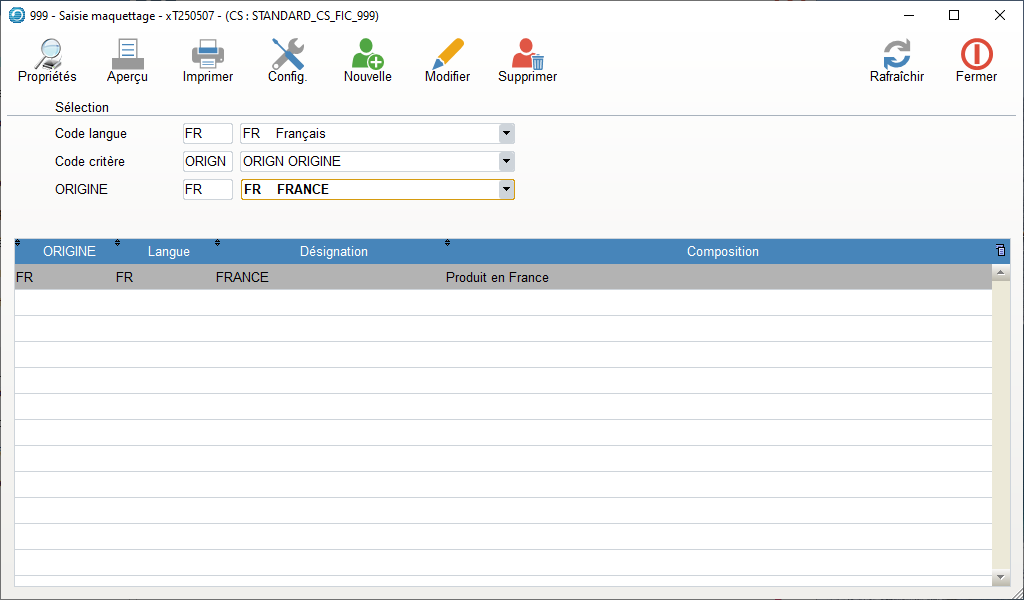Click the Aperçu preview icon
This screenshot has height=600, width=1024.
click(x=127, y=55)
